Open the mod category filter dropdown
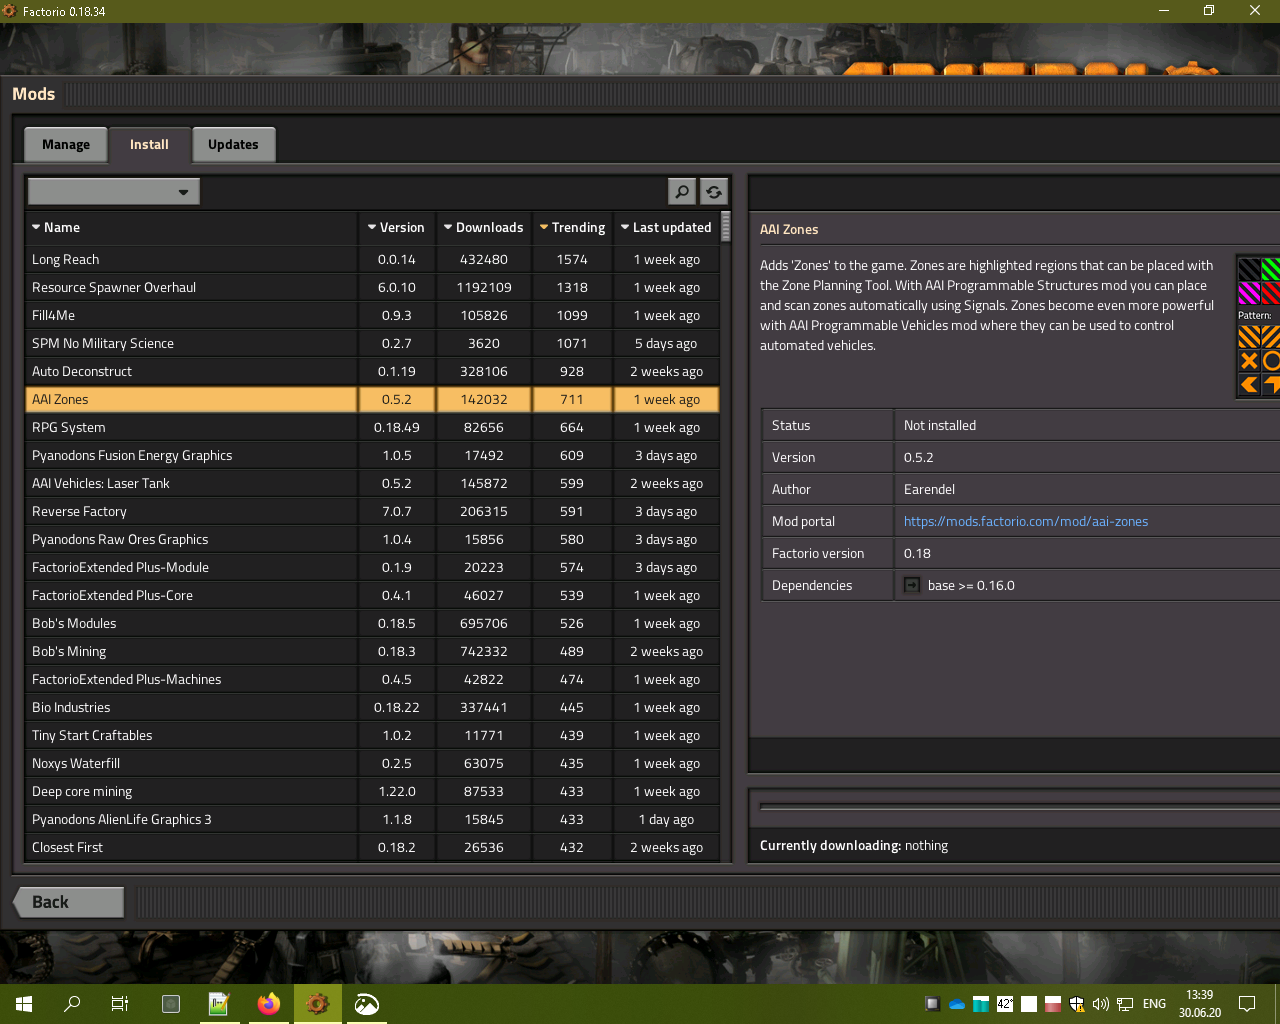Viewport: 1280px width, 1024px height. [x=114, y=191]
